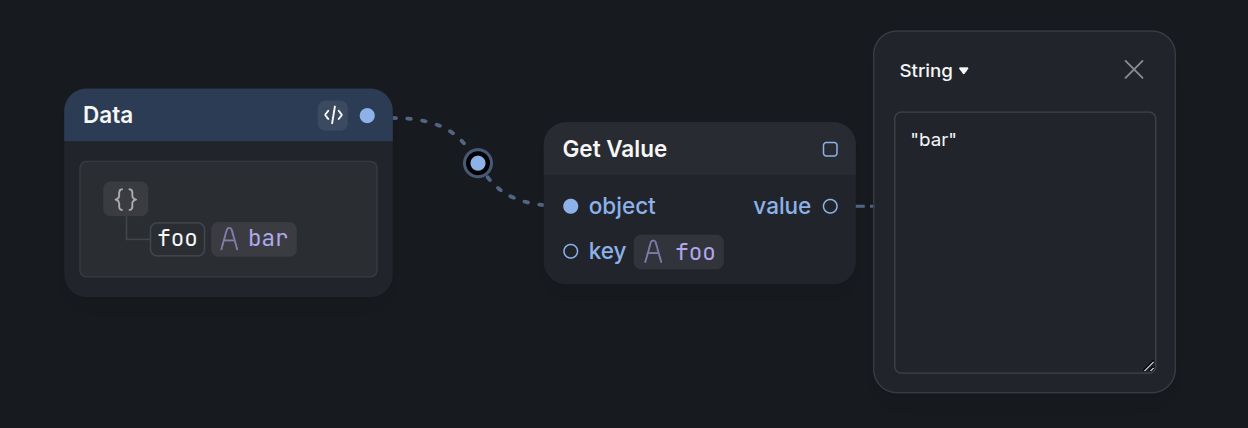
Task: Click the text area resize handle
Action: pos(1149,367)
